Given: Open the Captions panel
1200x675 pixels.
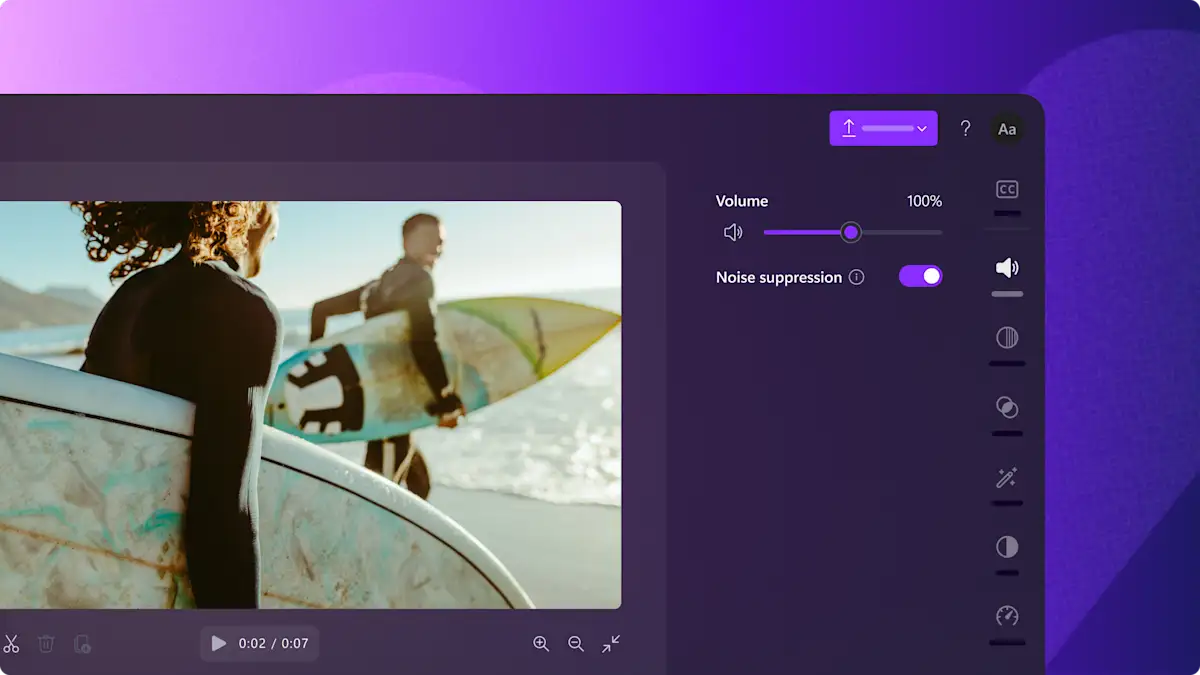Looking at the screenshot, I should click(x=1007, y=189).
